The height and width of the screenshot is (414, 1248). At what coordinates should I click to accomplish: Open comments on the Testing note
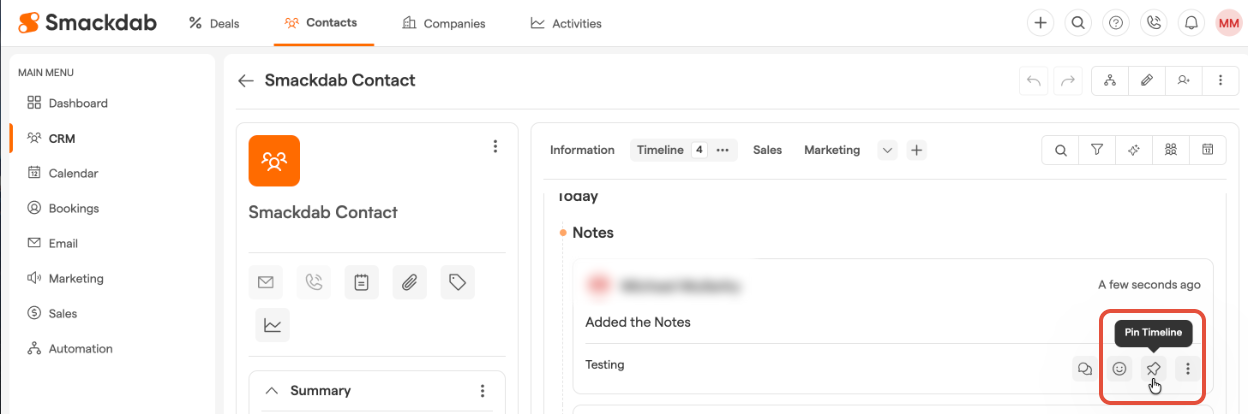pyautogui.click(x=1084, y=369)
